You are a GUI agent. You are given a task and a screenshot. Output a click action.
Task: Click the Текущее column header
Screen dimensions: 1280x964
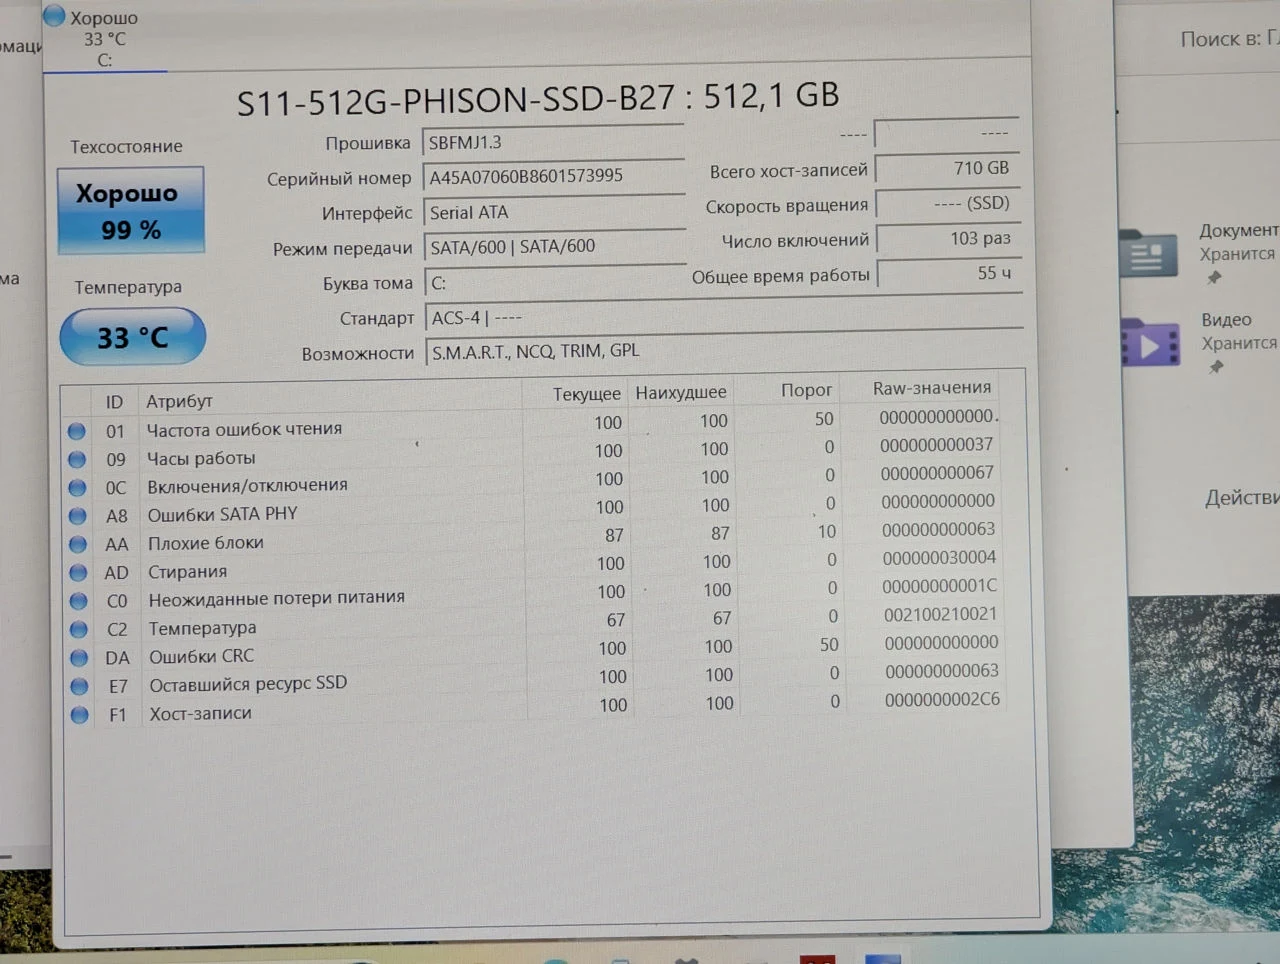[x=586, y=394]
